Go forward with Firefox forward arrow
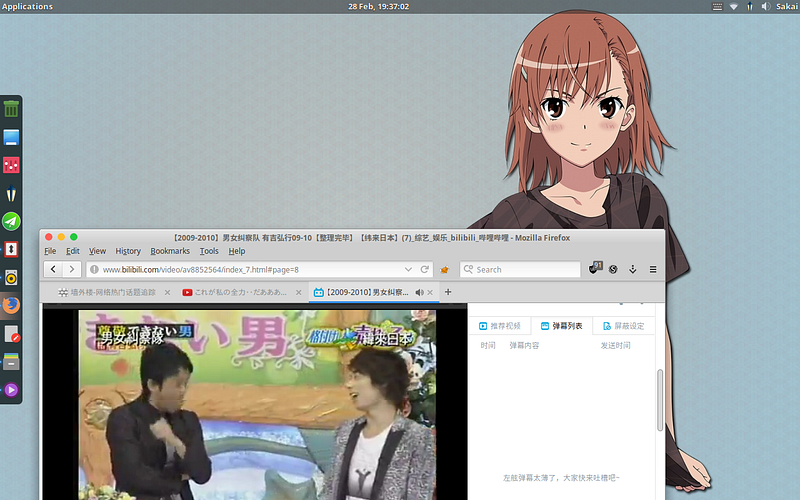Image resolution: width=800 pixels, height=500 pixels. point(72,269)
